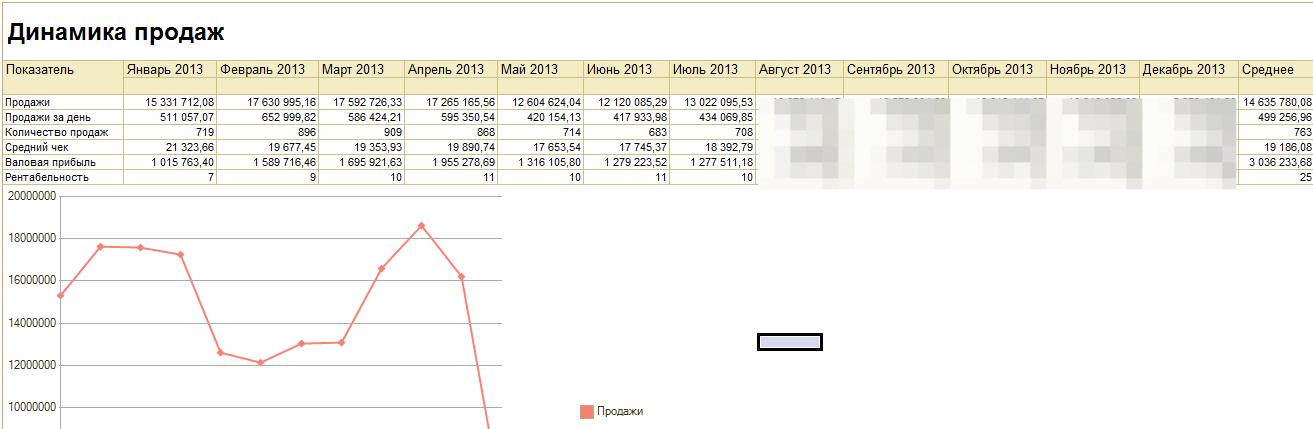Select the 'Январь 2013' column header
This screenshot has height=429, width=1313.
170,69
